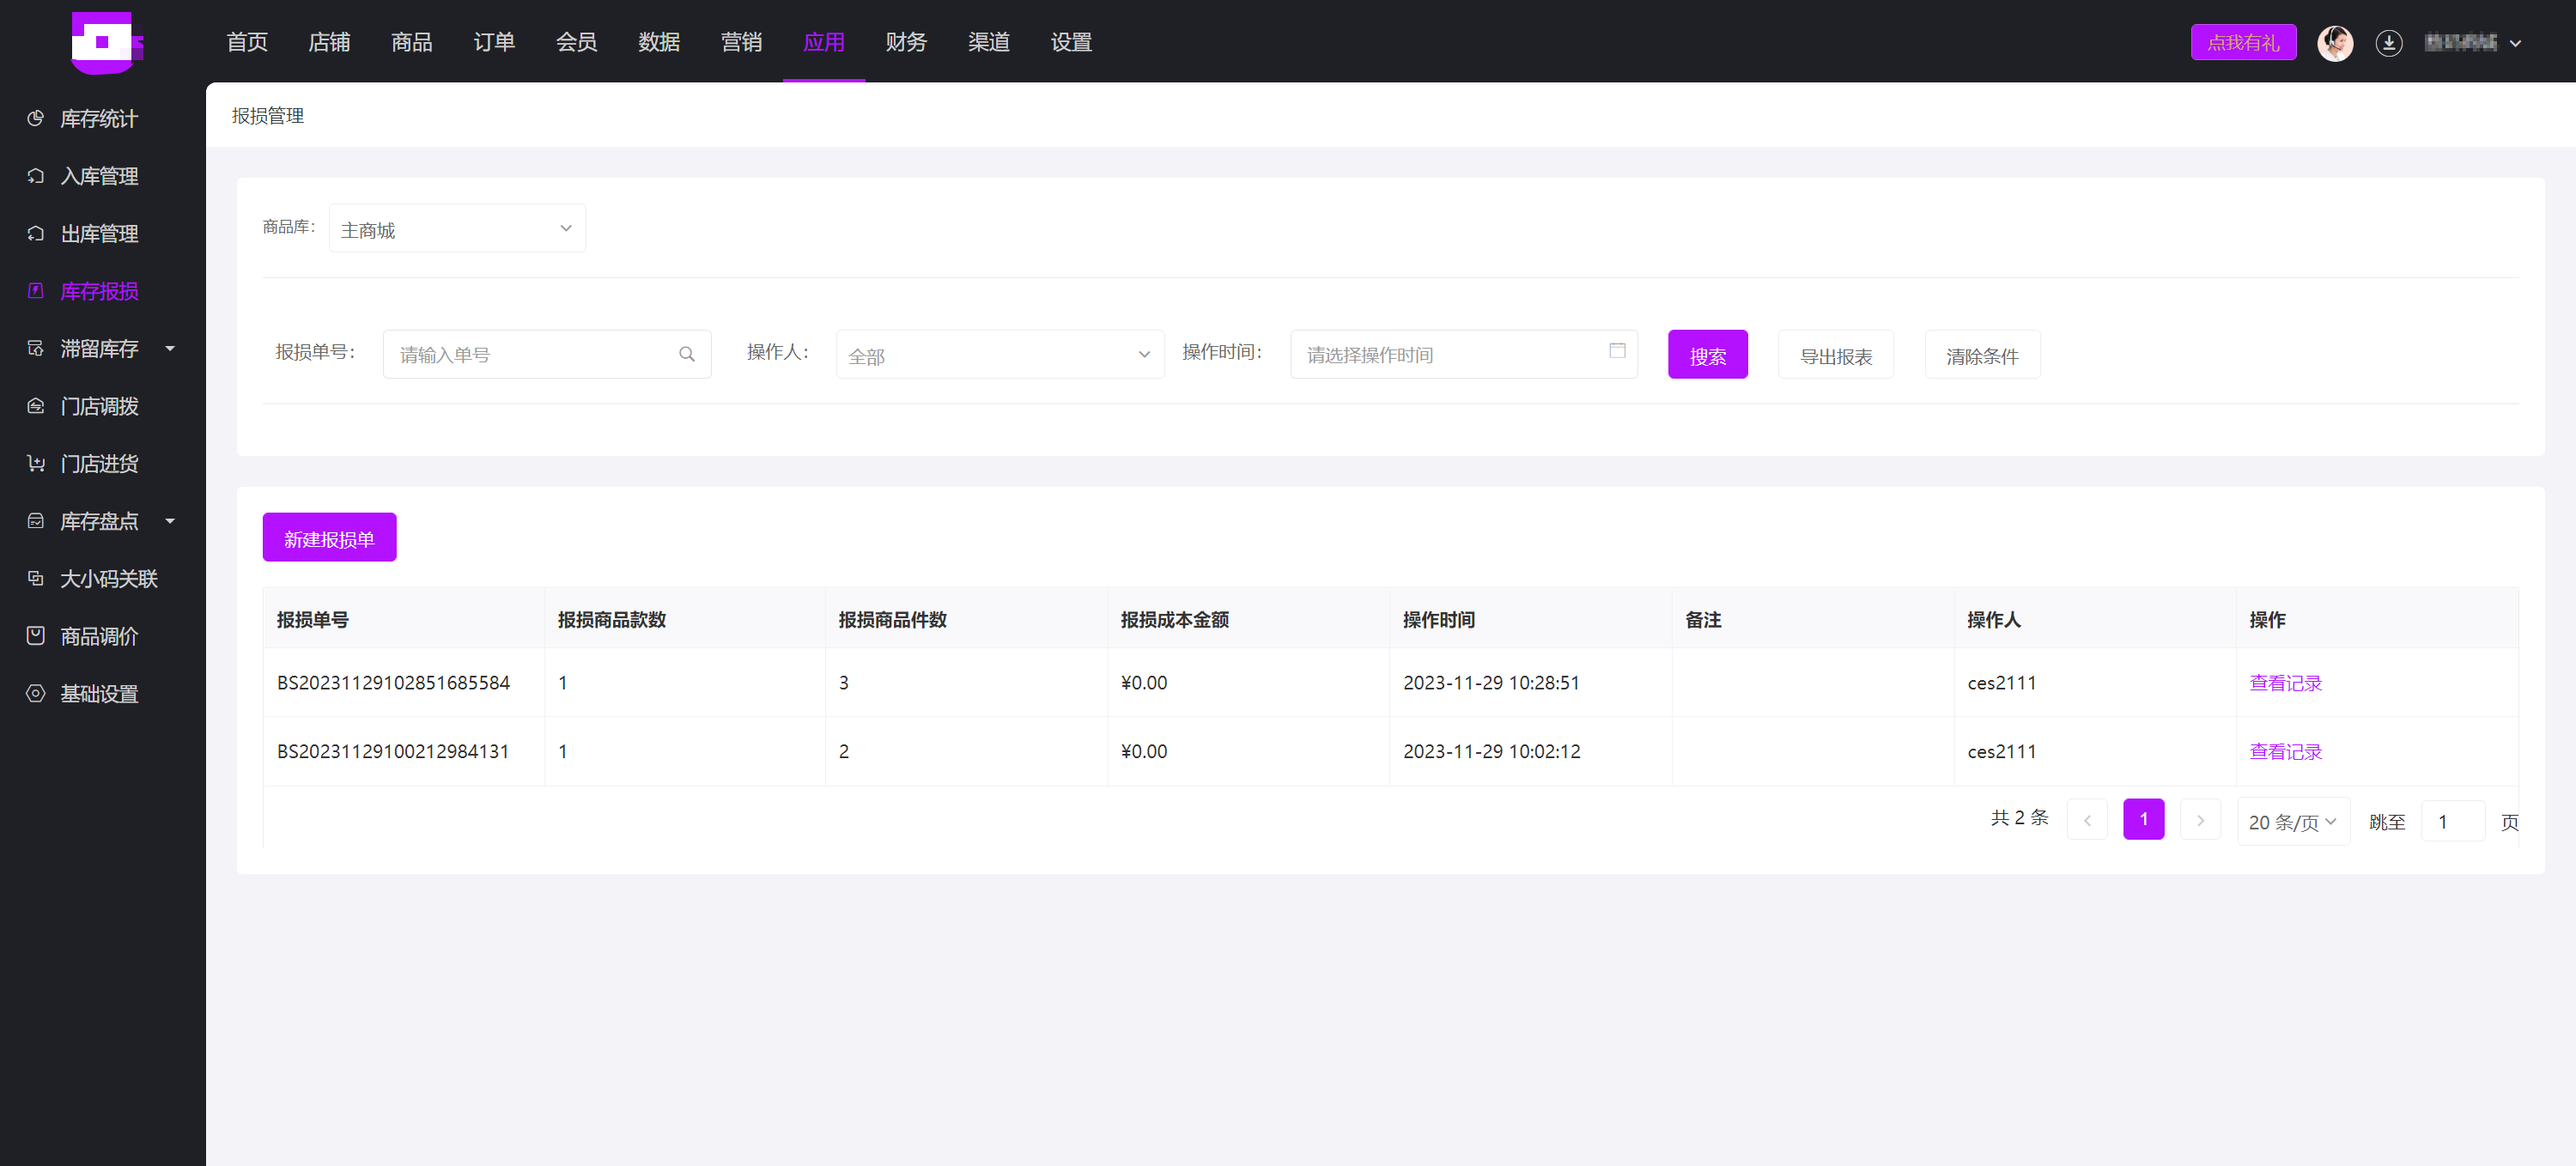Open the 操作人 dropdown
The width and height of the screenshot is (2576, 1166).
(x=999, y=355)
